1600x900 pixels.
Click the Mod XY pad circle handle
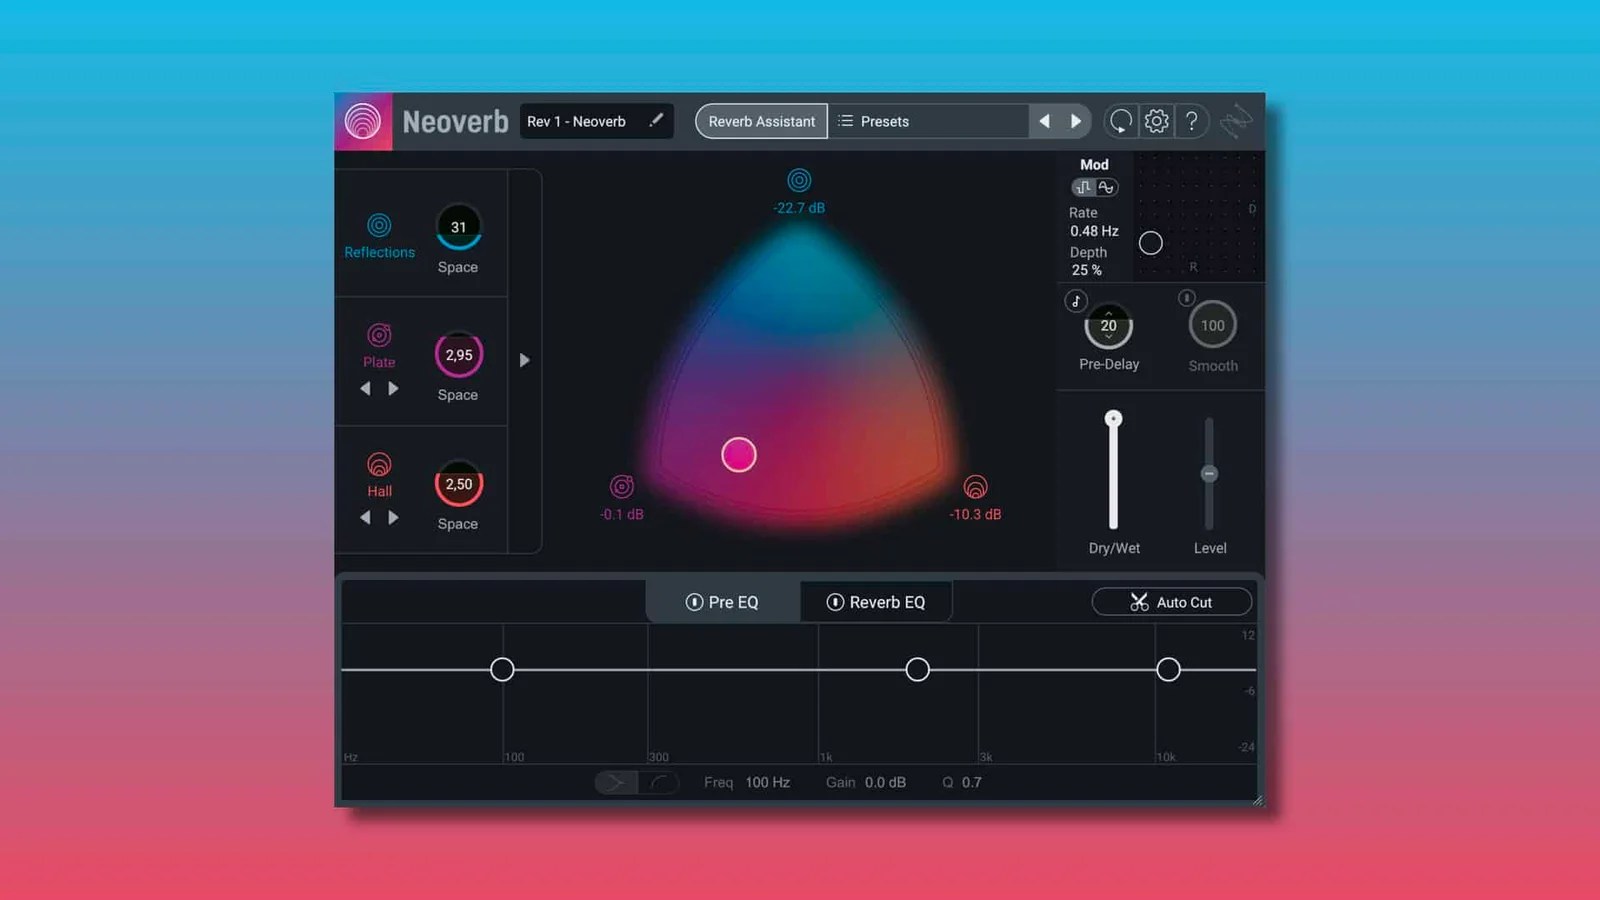pos(1151,243)
